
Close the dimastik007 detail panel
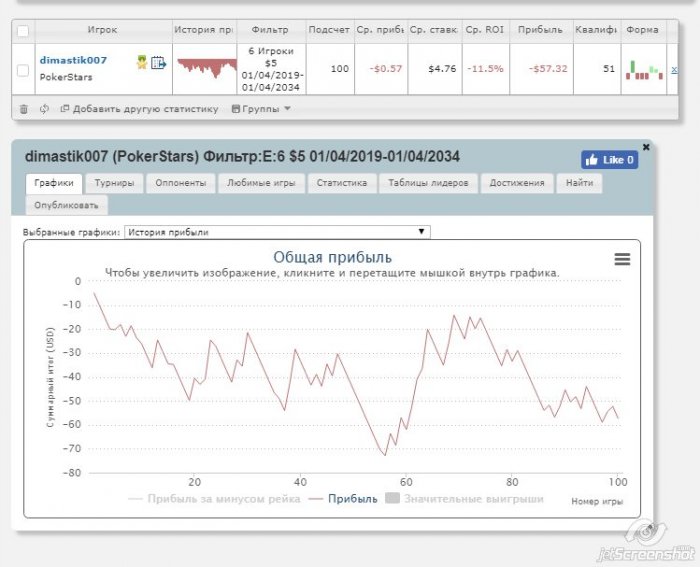(646, 147)
